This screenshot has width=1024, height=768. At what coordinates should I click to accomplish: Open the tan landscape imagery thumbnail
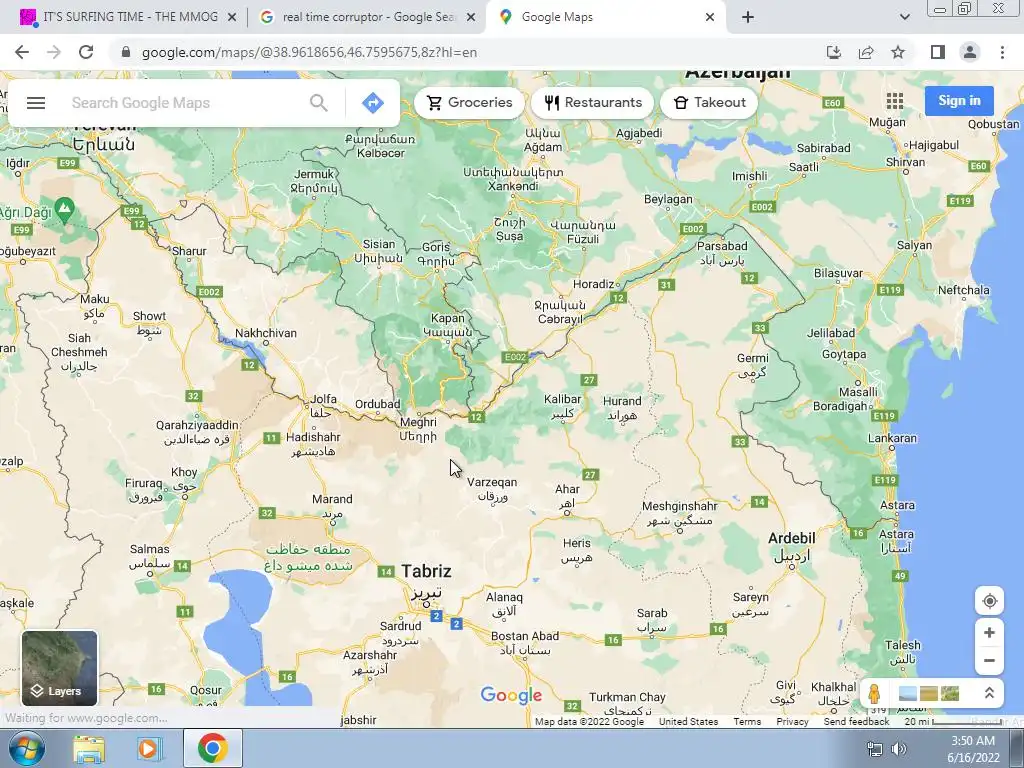click(x=929, y=693)
